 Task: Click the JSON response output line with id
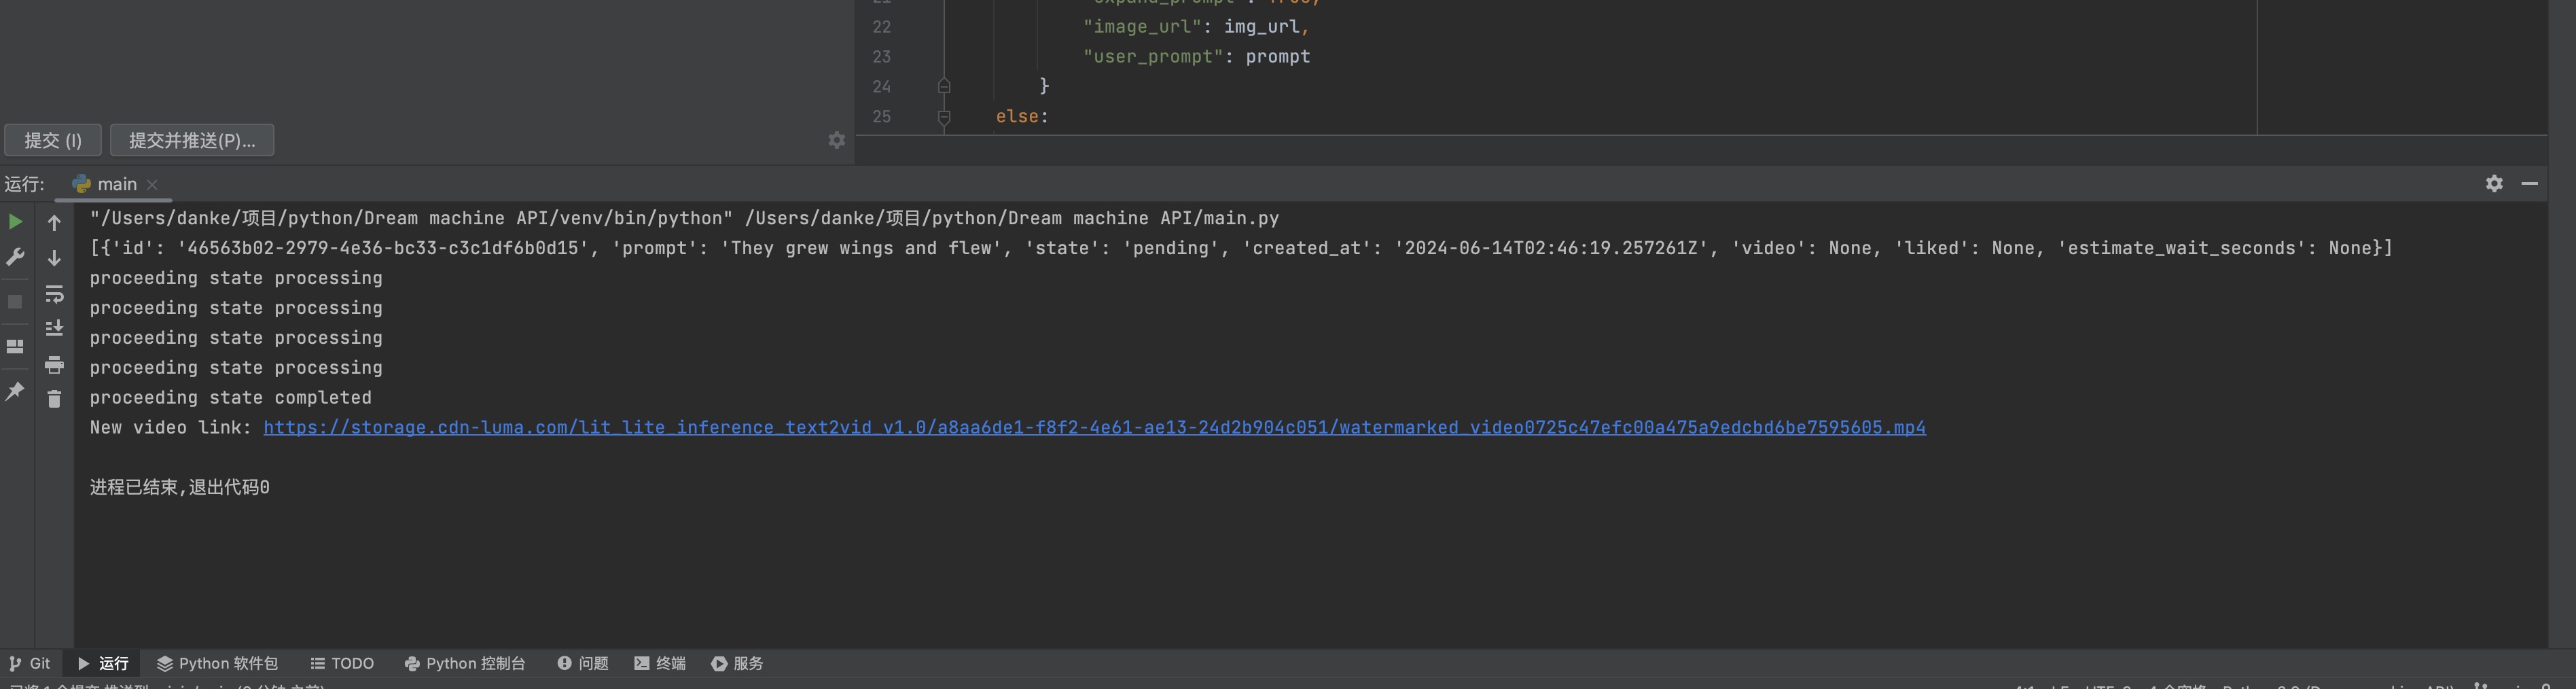pos(1240,248)
